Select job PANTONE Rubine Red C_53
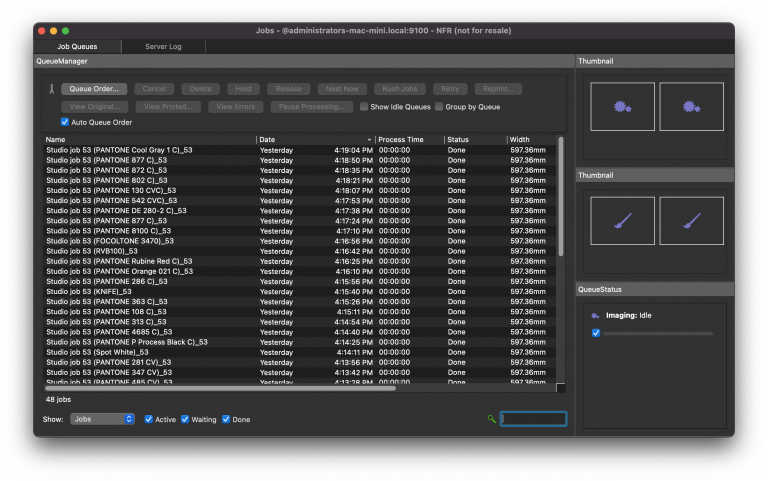Image resolution: width=768 pixels, height=481 pixels. pyautogui.click(x=300, y=262)
